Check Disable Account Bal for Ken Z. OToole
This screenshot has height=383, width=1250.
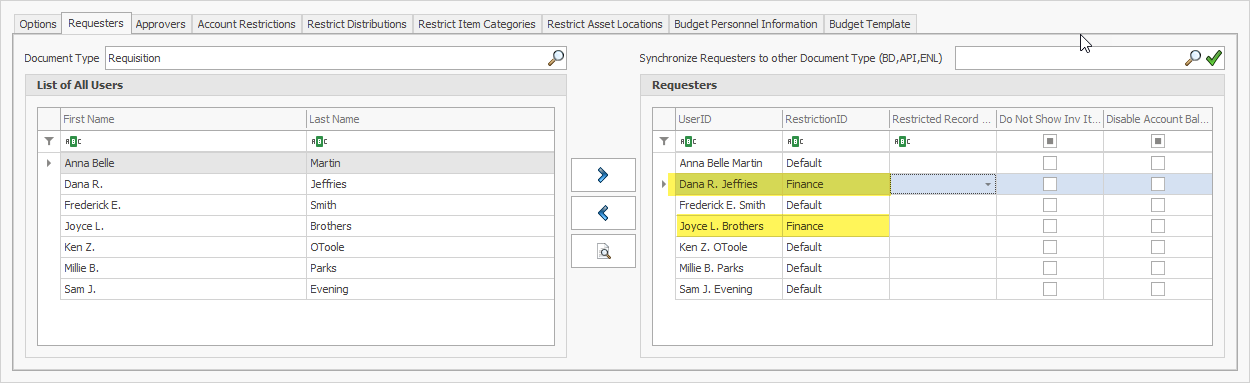(x=1157, y=247)
